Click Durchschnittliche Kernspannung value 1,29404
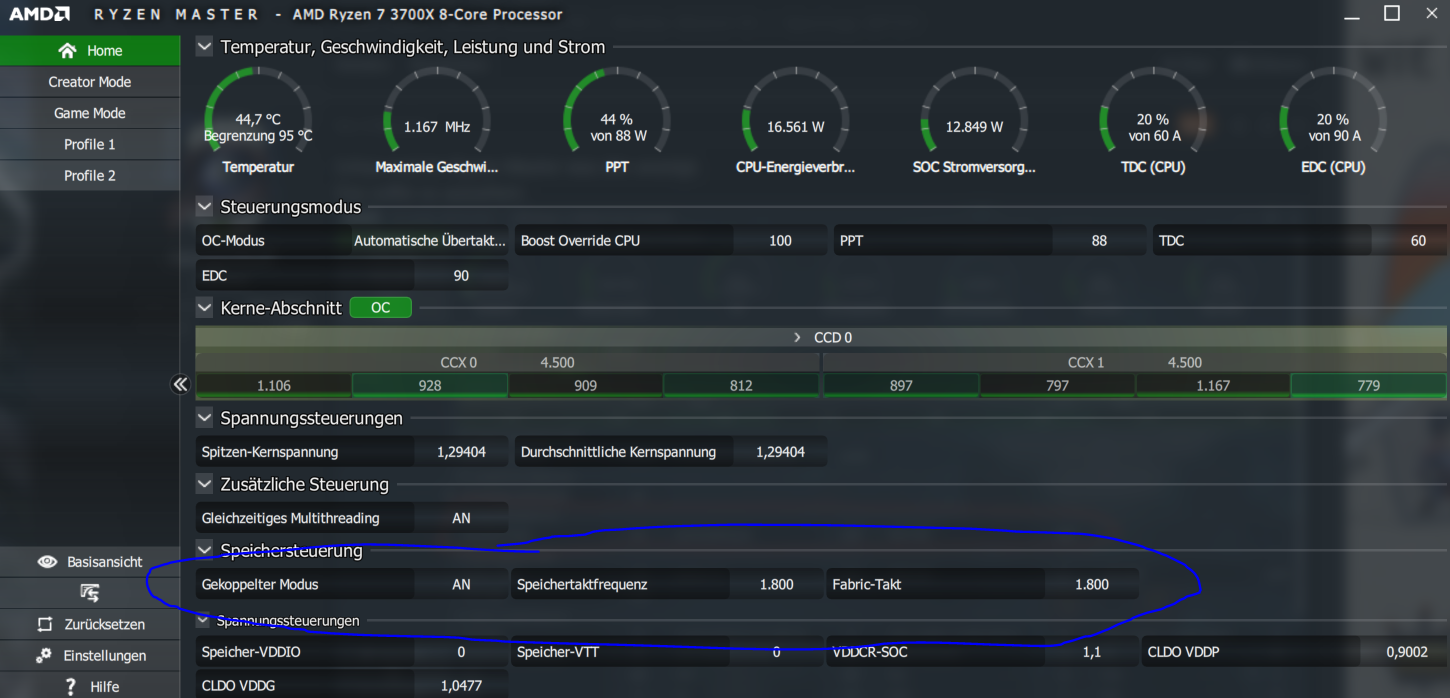1450x698 pixels. 780,452
